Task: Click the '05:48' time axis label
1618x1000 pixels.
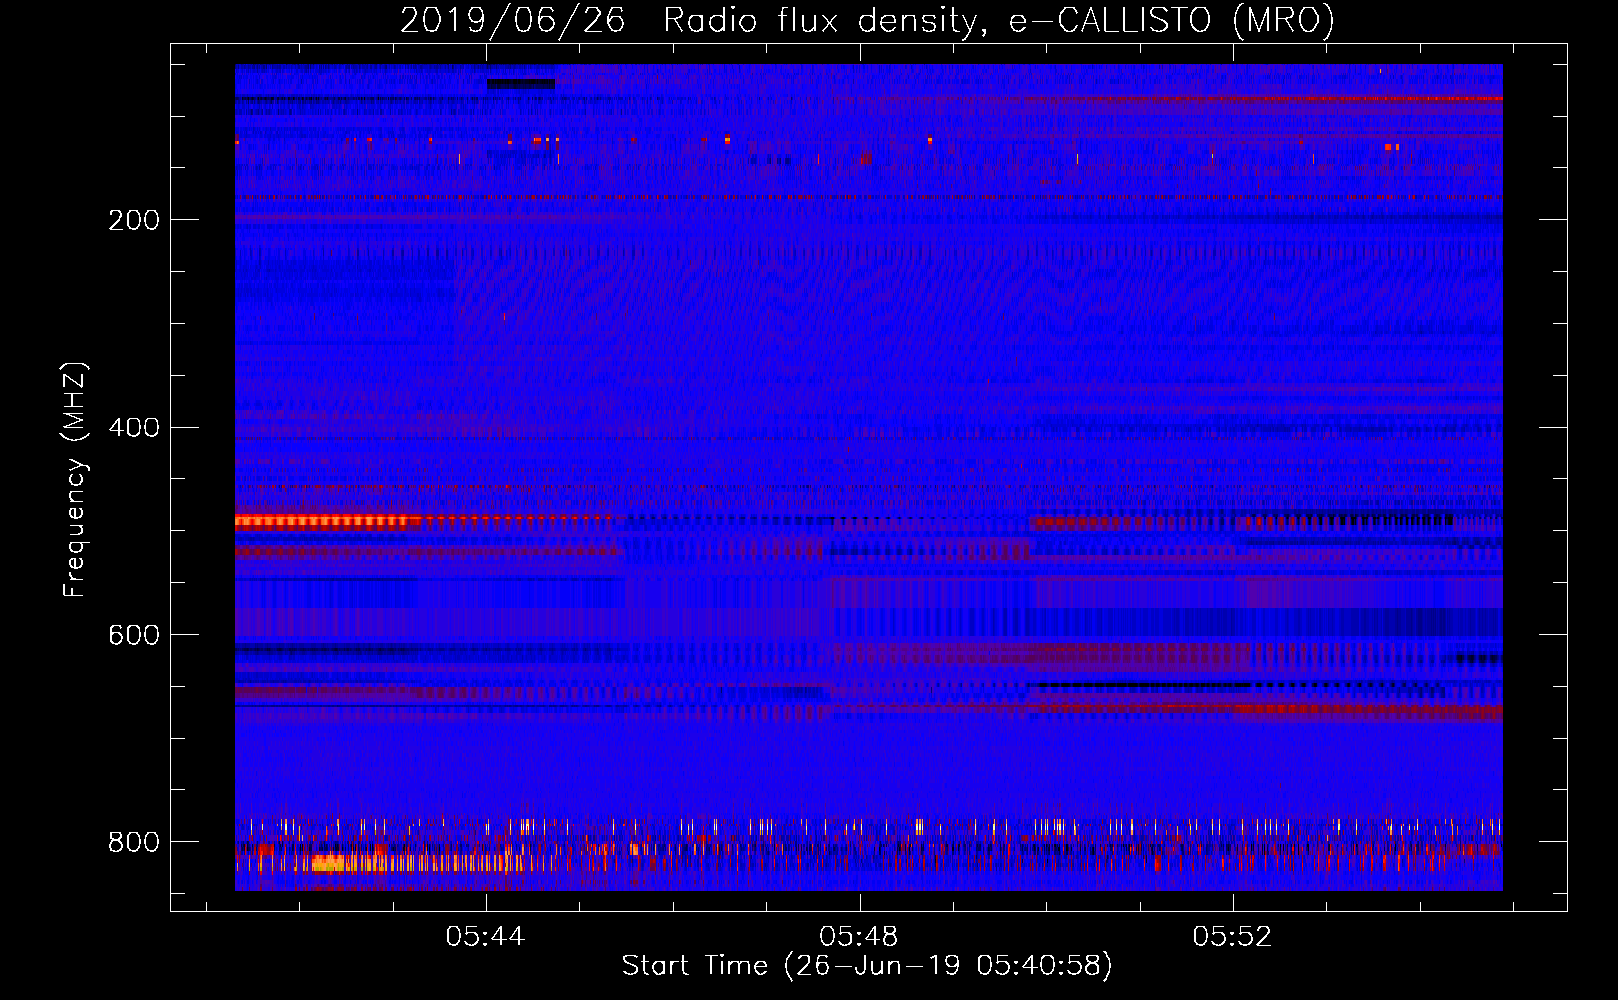Action: click(x=859, y=936)
